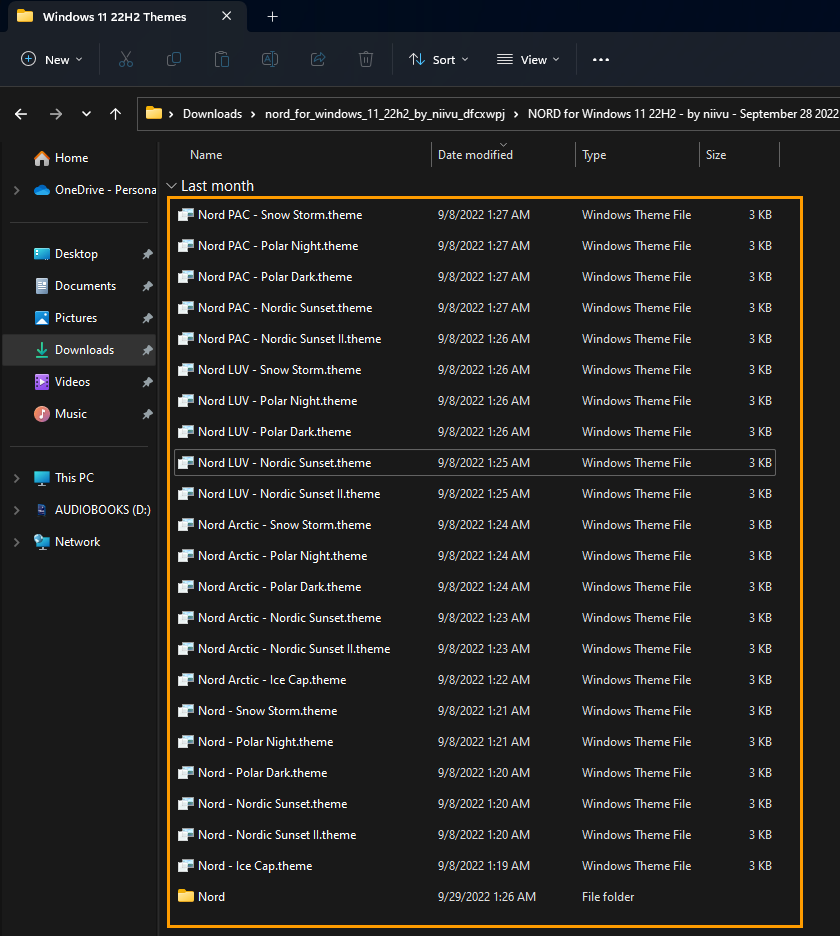Click the pin icon next to Music

147,414
